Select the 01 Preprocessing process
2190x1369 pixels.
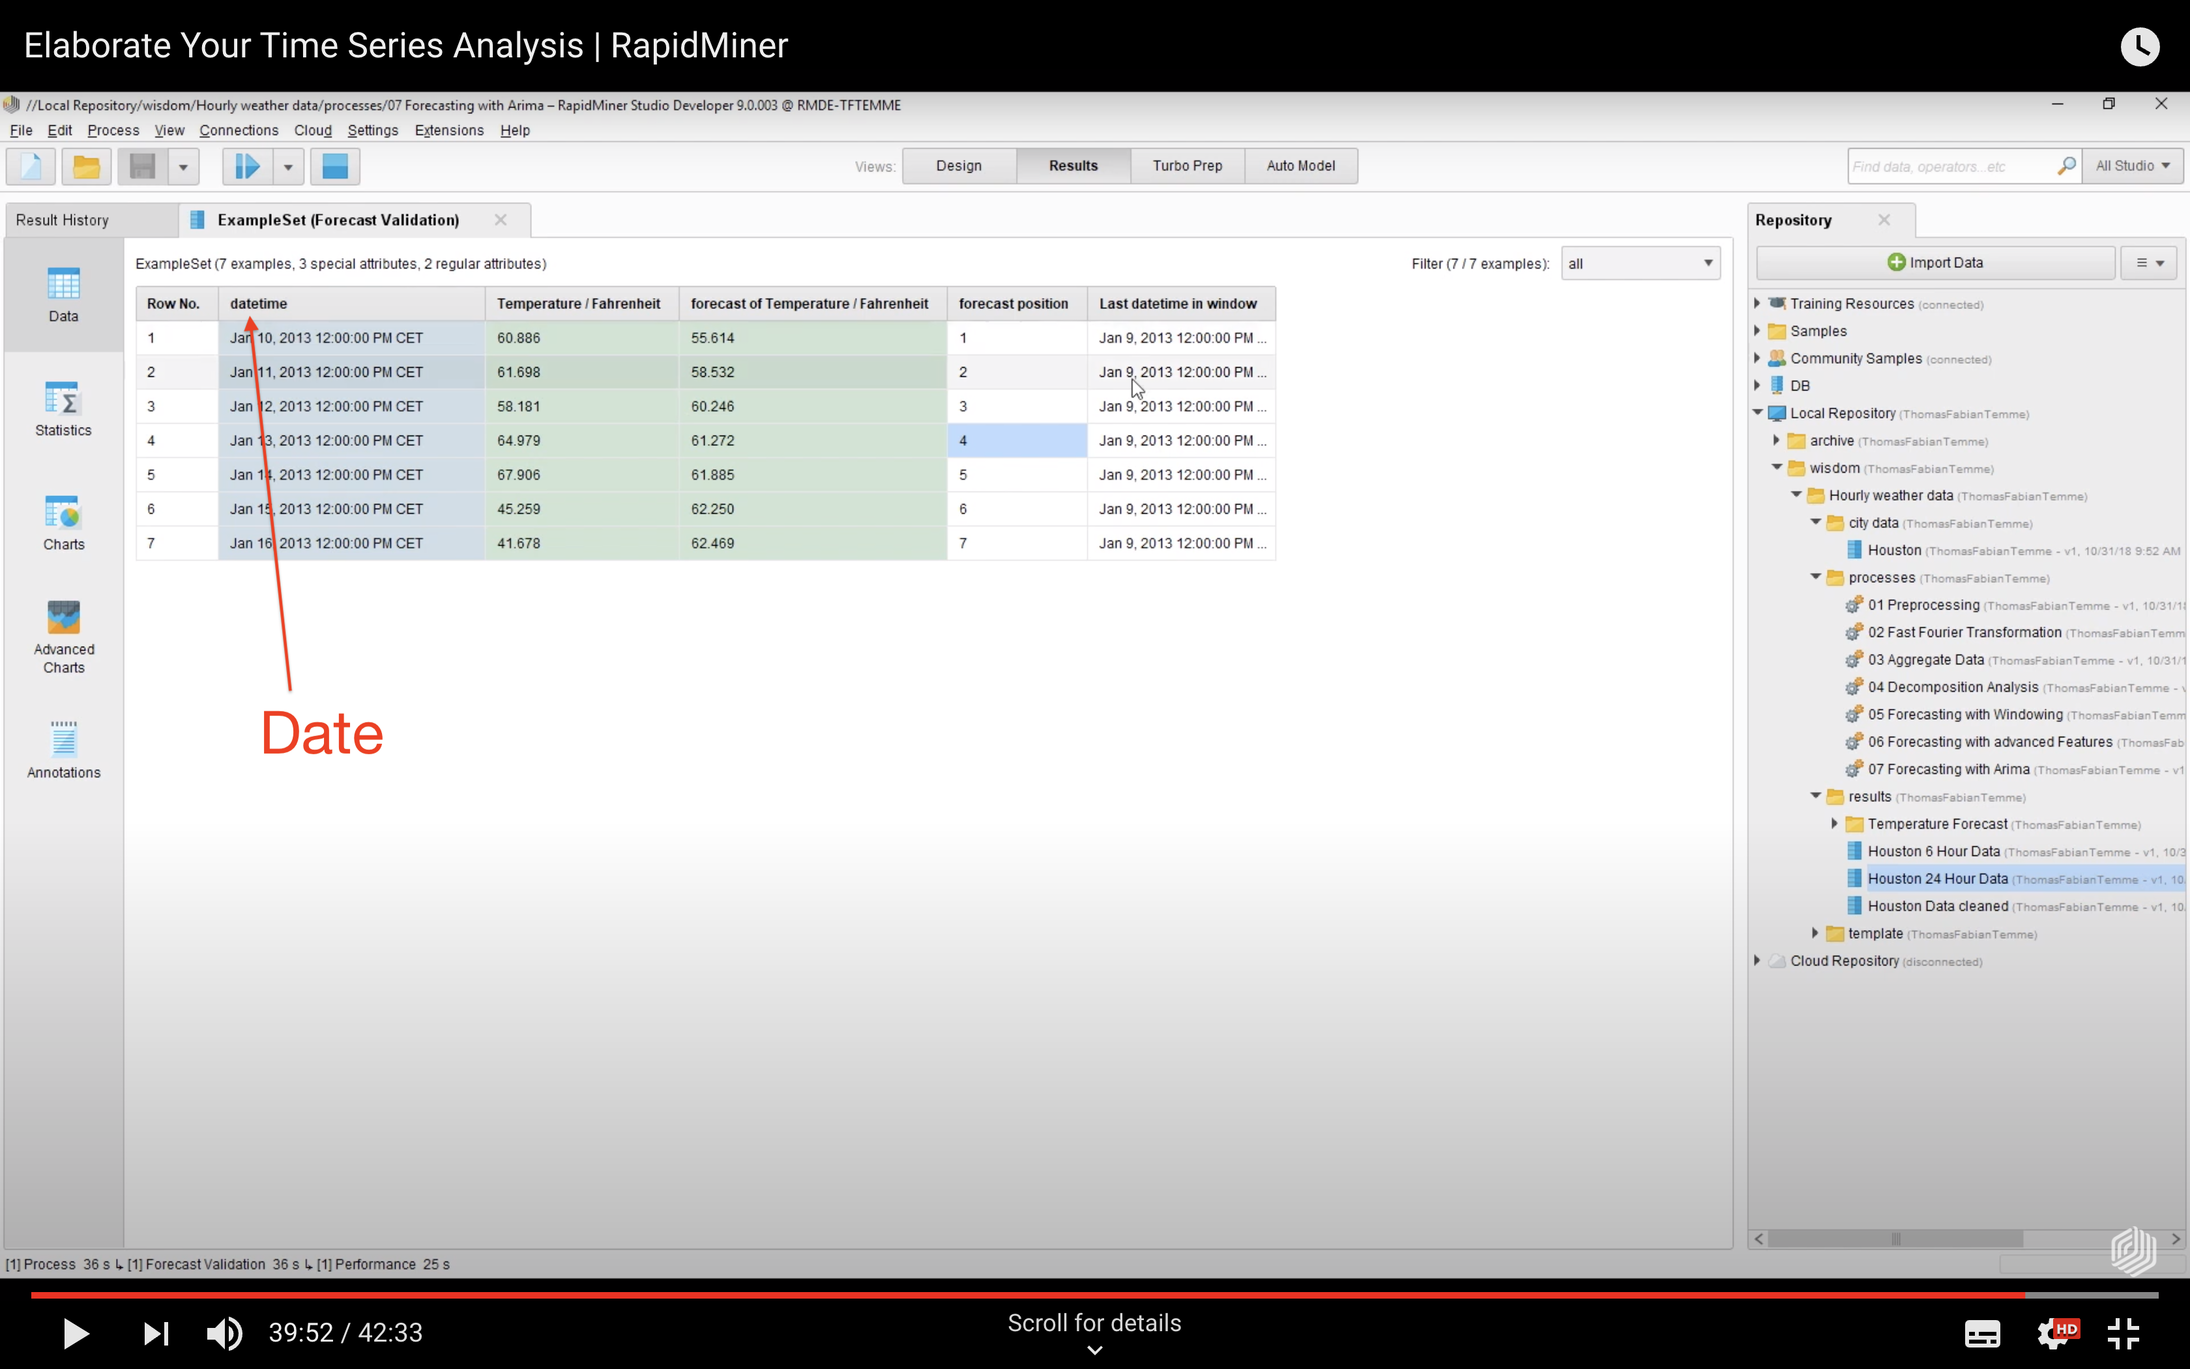click(1923, 605)
